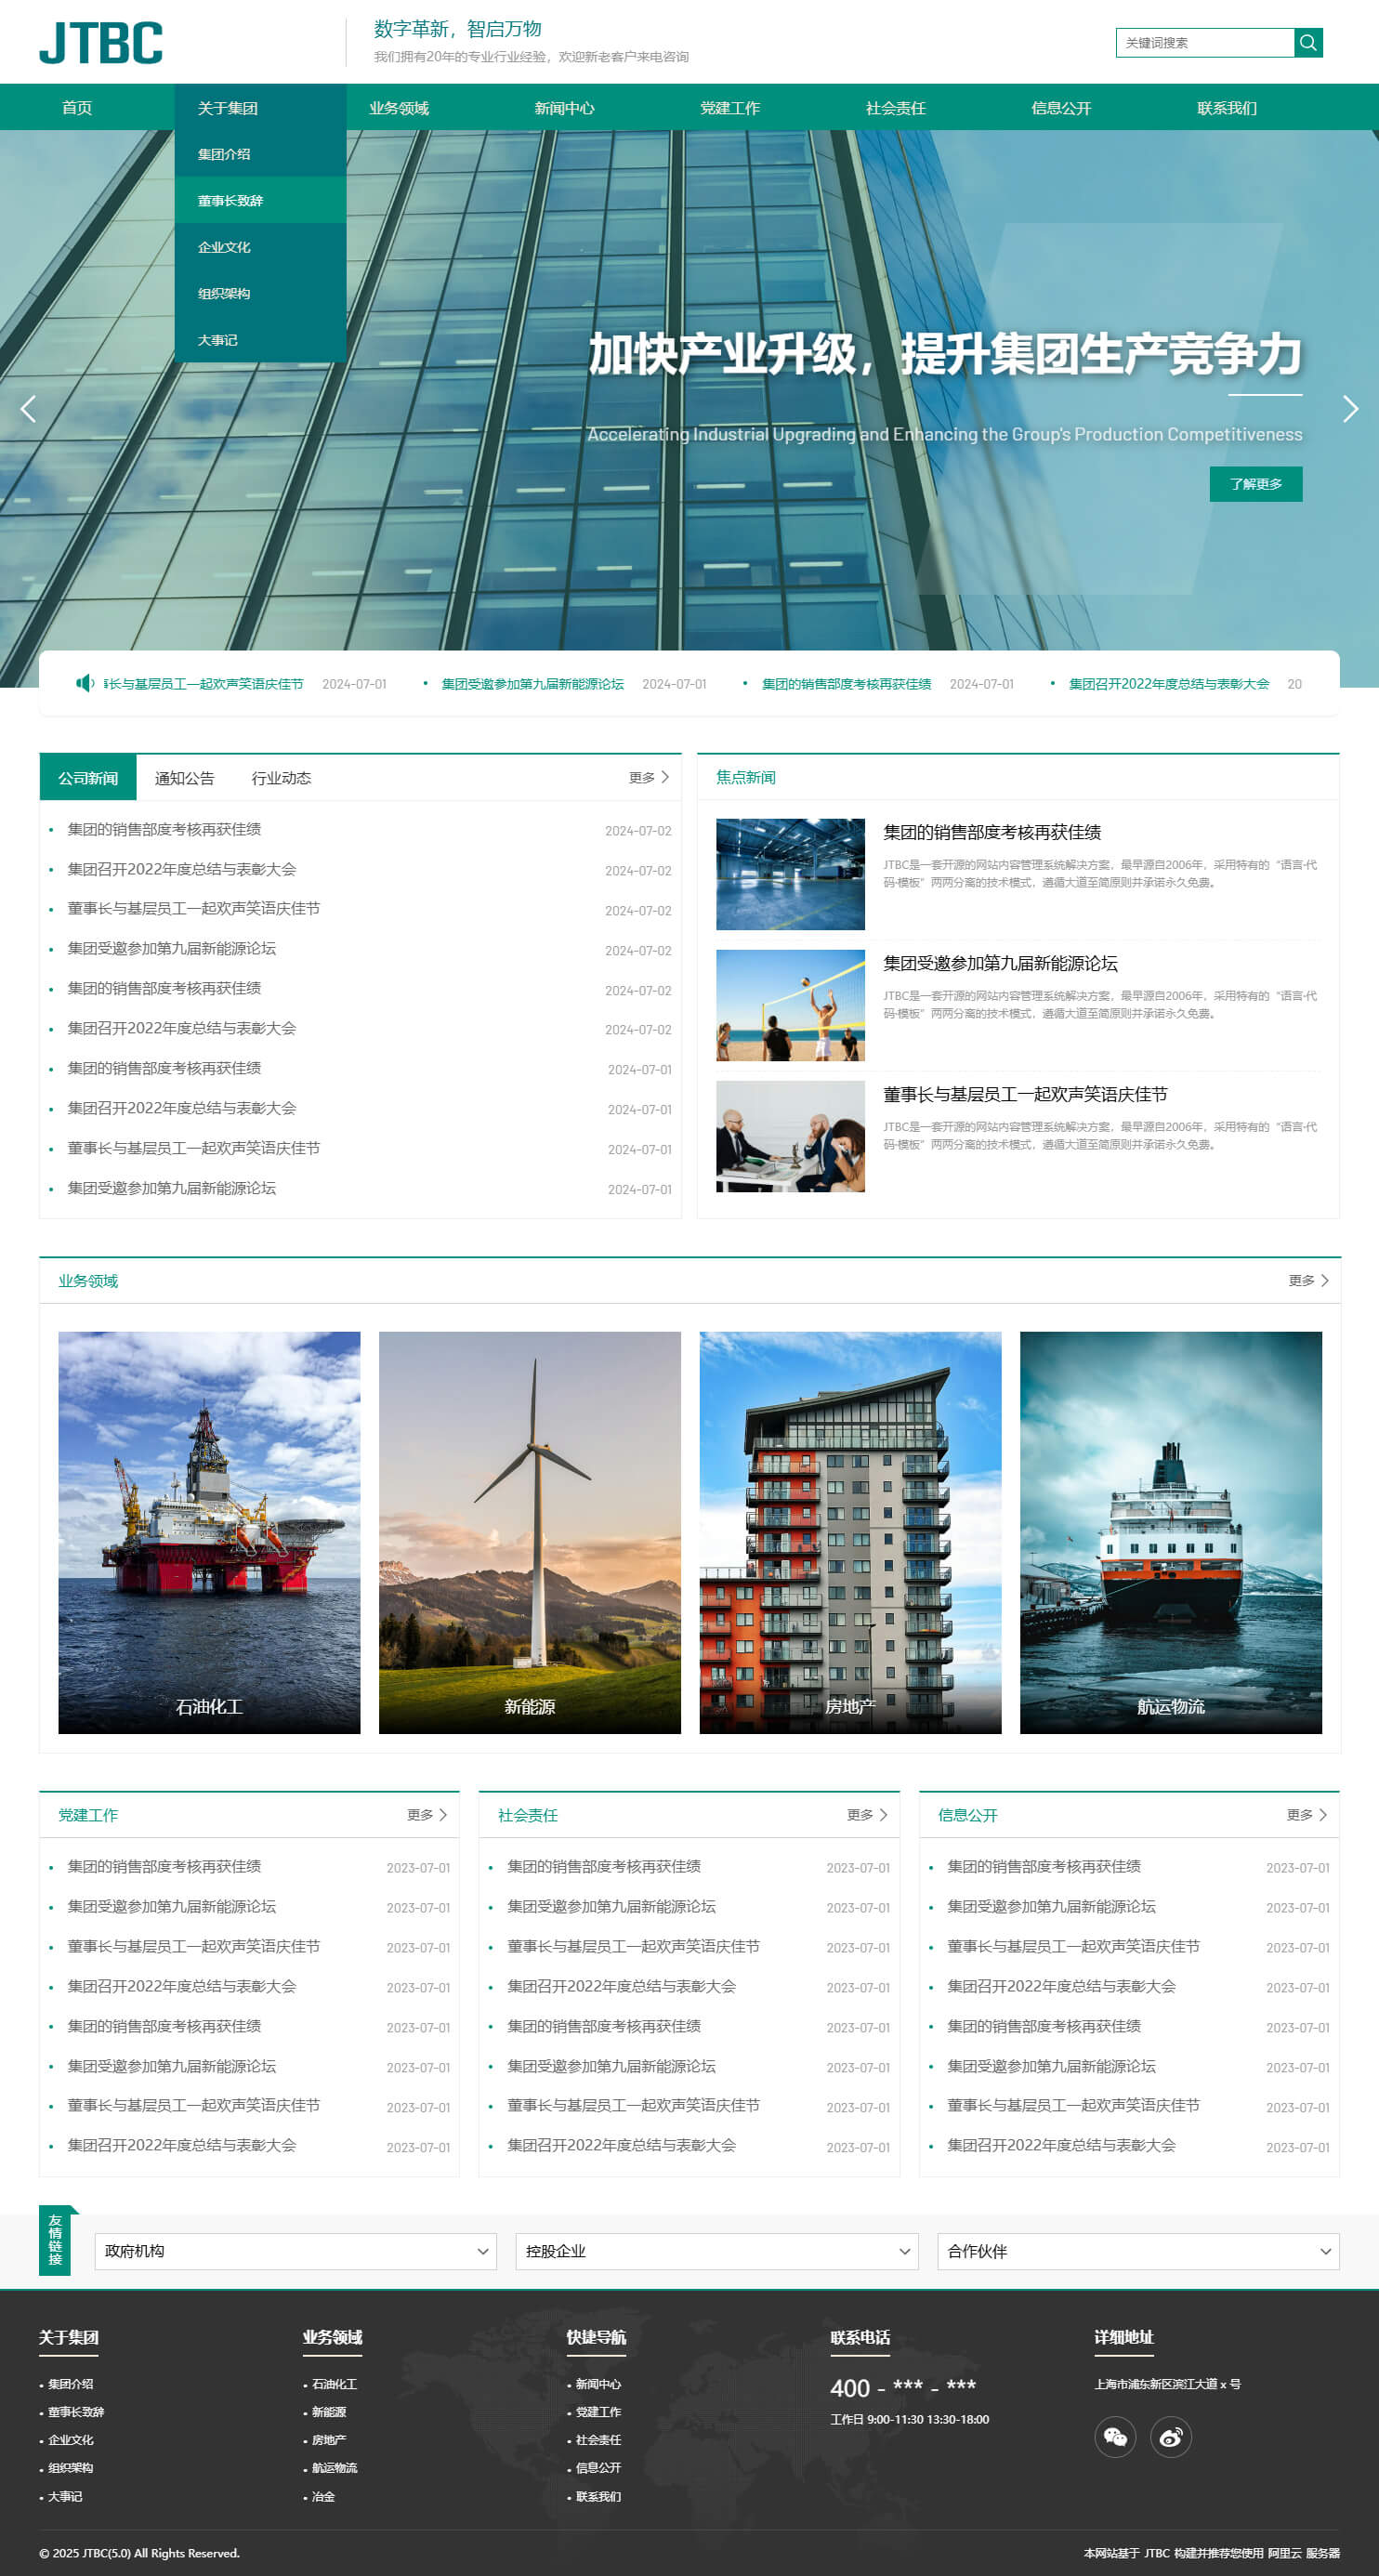
Task: Expand the 政府机构 dropdown
Action: coord(295,2251)
